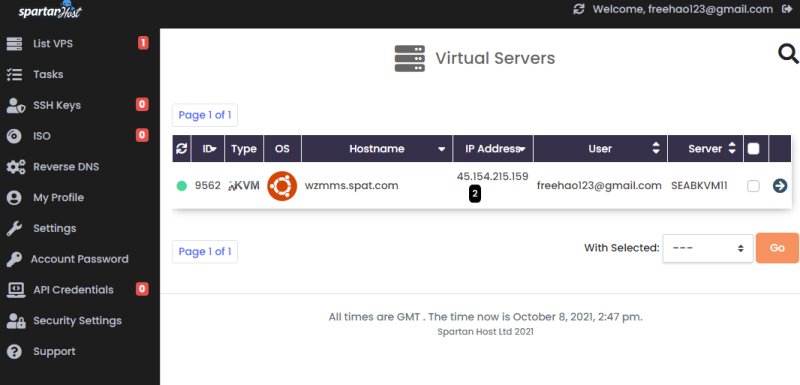This screenshot has width=800, height=385.
Task: Click the API Credentials count badge
Action: coord(142,289)
